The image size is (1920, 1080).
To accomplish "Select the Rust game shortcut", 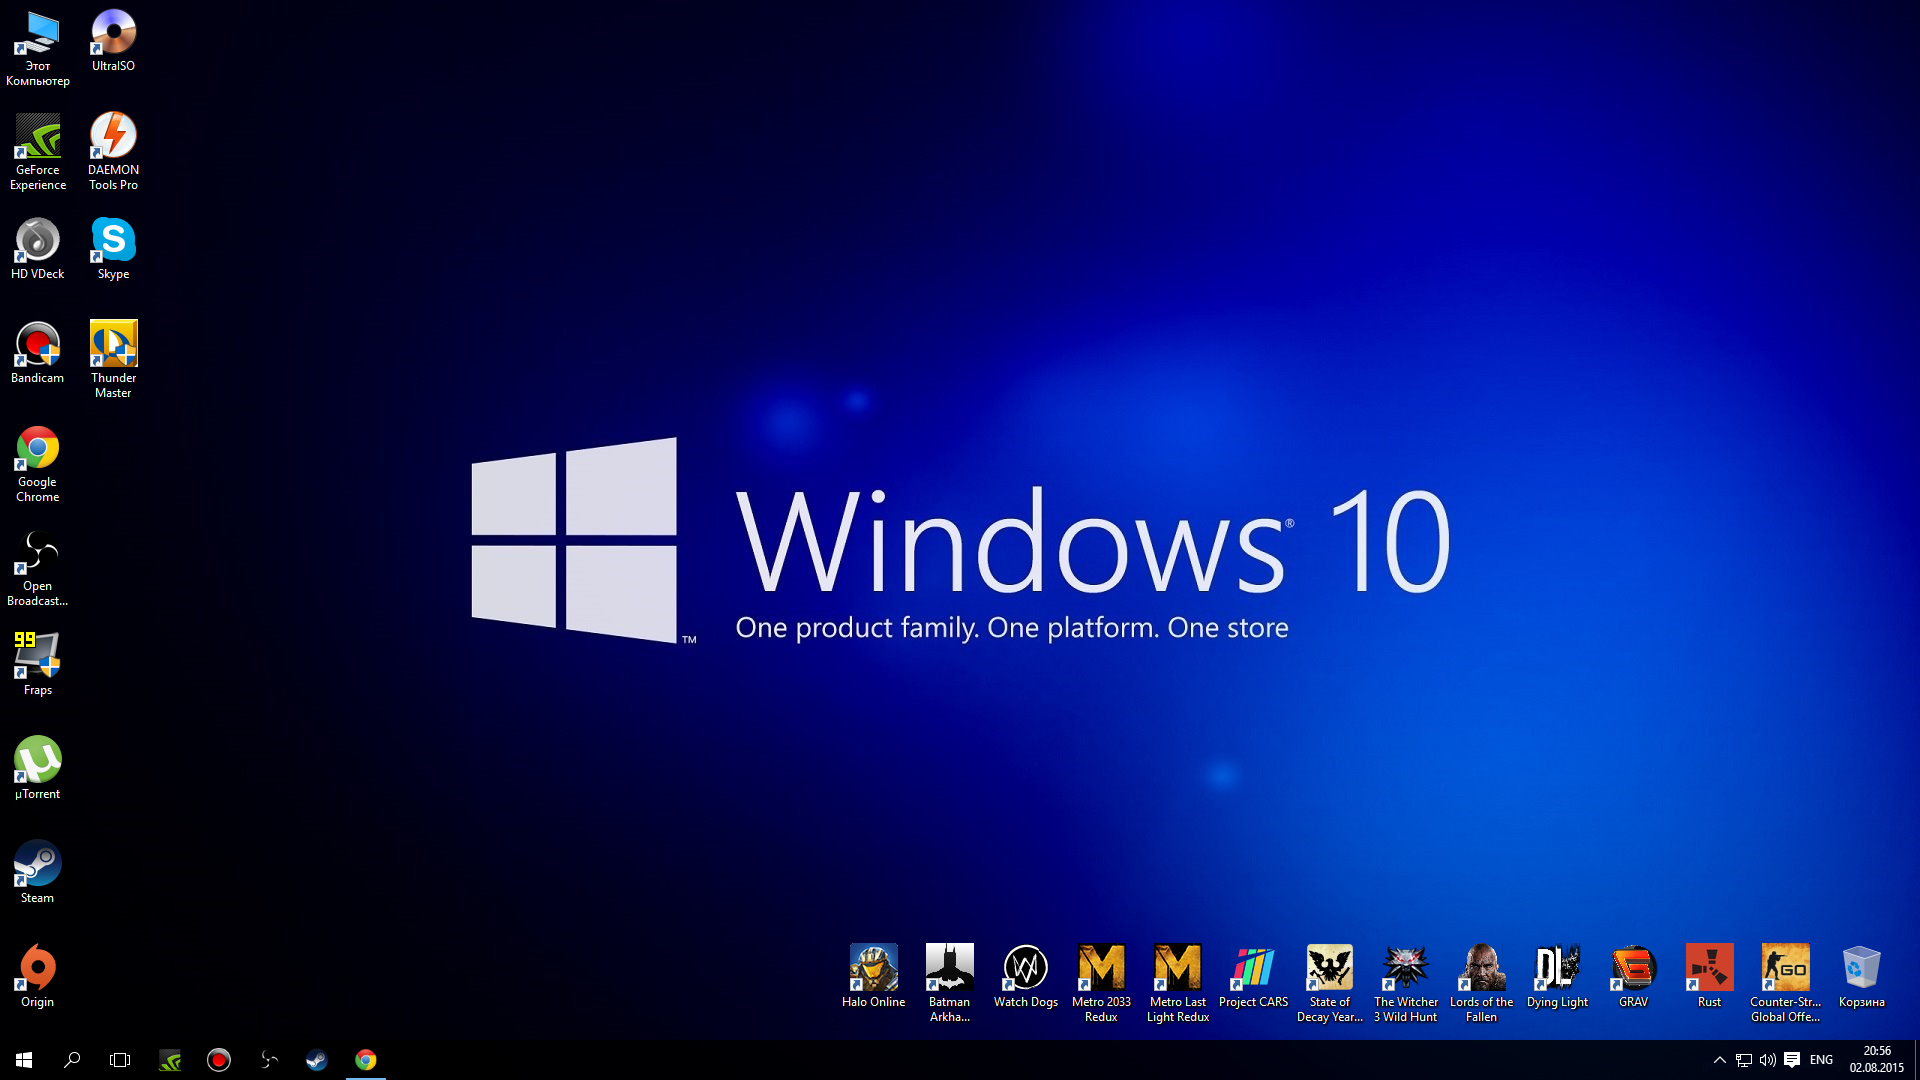I will click(x=1710, y=976).
